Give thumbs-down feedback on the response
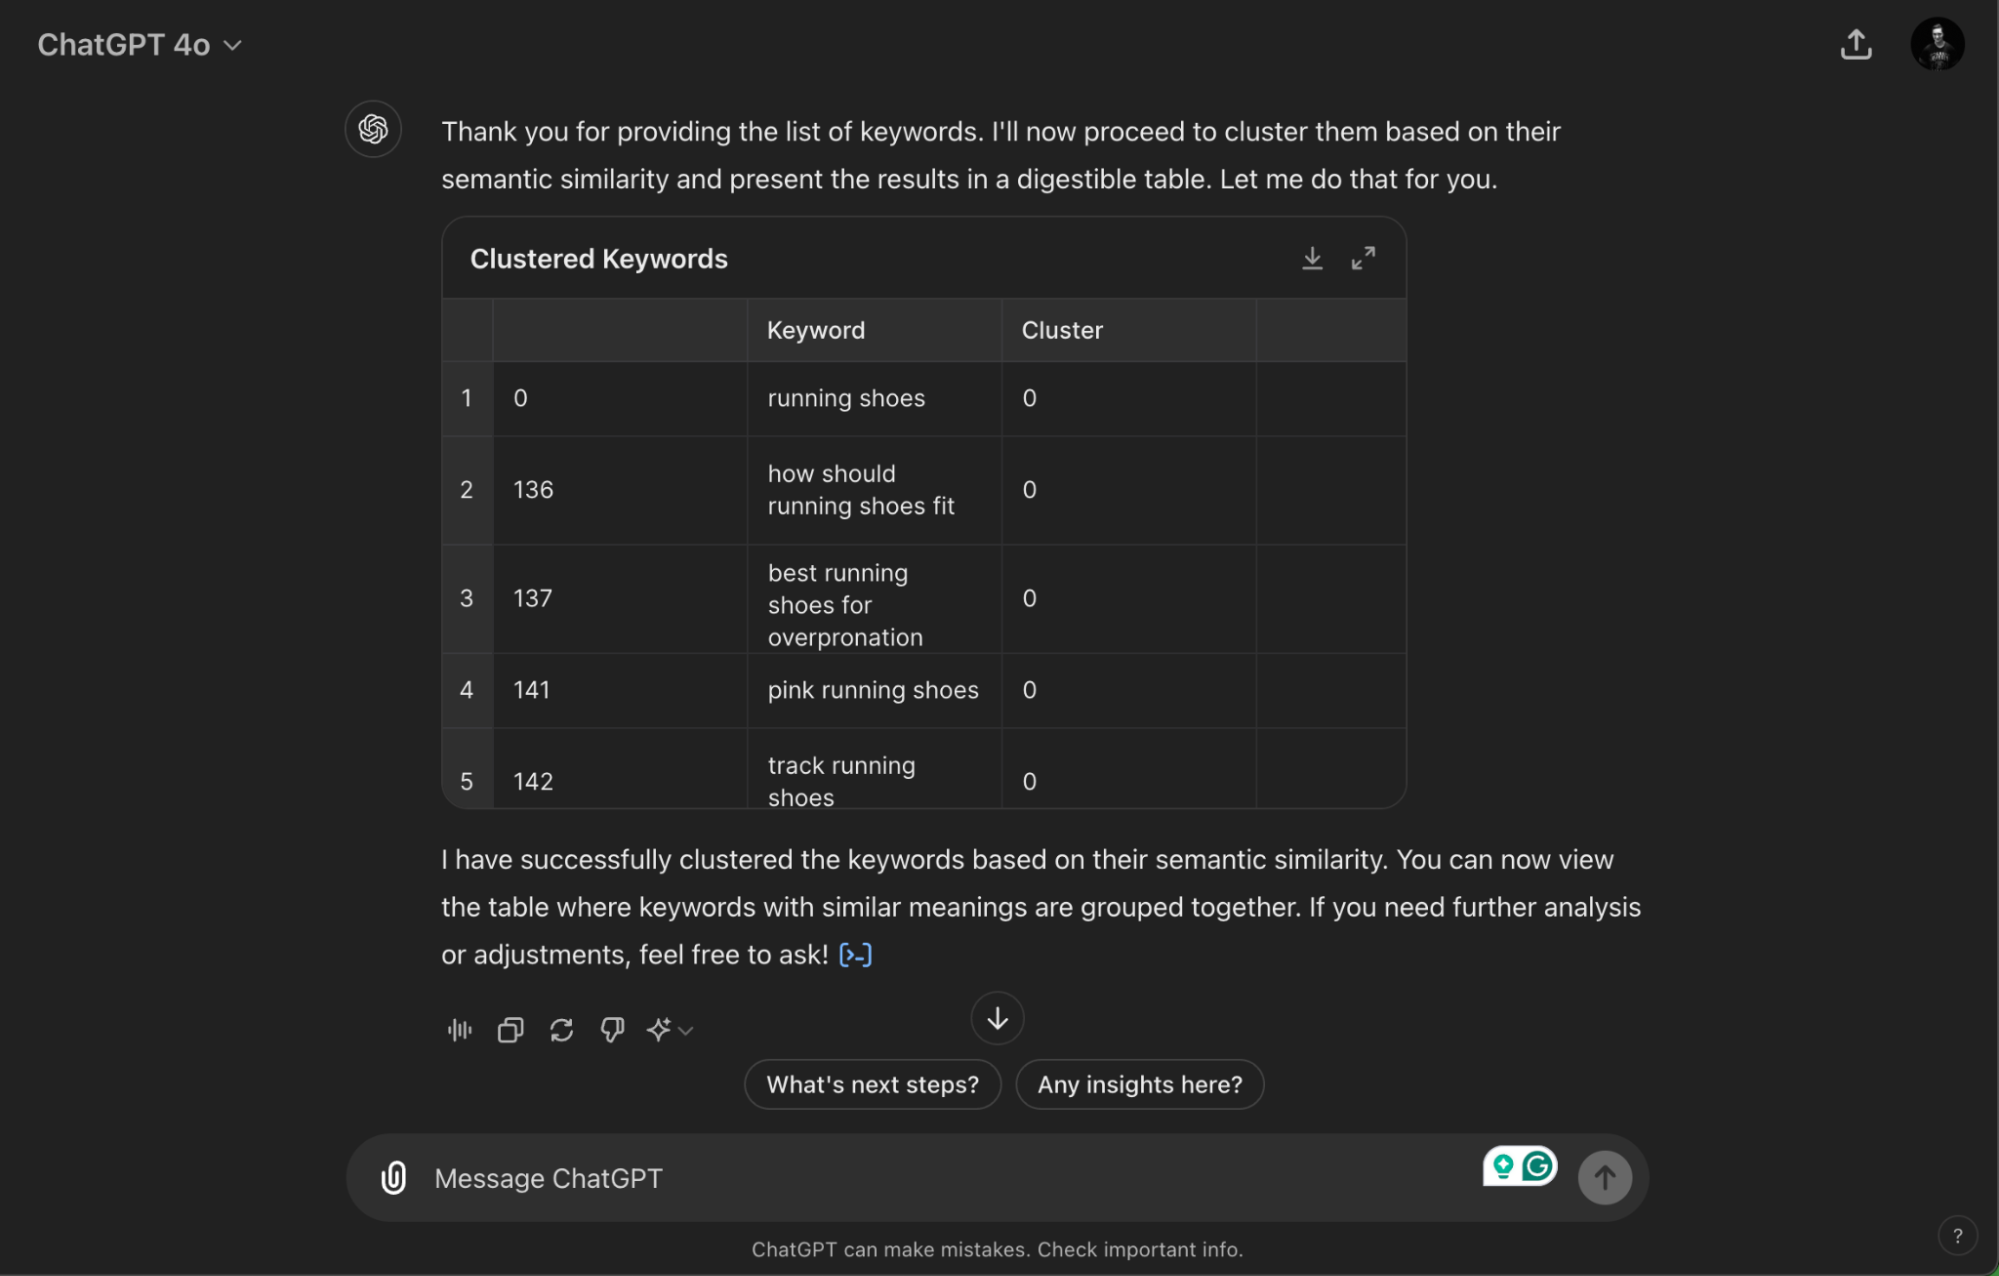This screenshot has width=1999, height=1276. pyautogui.click(x=611, y=1030)
